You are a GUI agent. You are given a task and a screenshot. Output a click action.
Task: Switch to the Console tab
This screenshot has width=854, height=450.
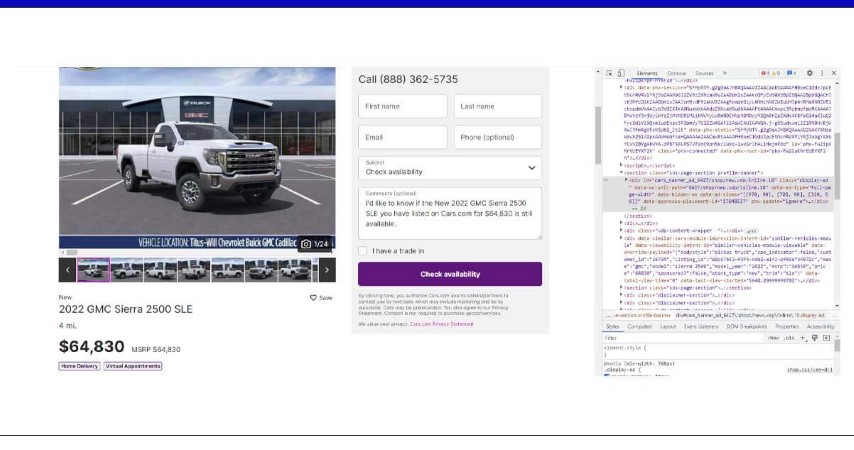(x=676, y=73)
